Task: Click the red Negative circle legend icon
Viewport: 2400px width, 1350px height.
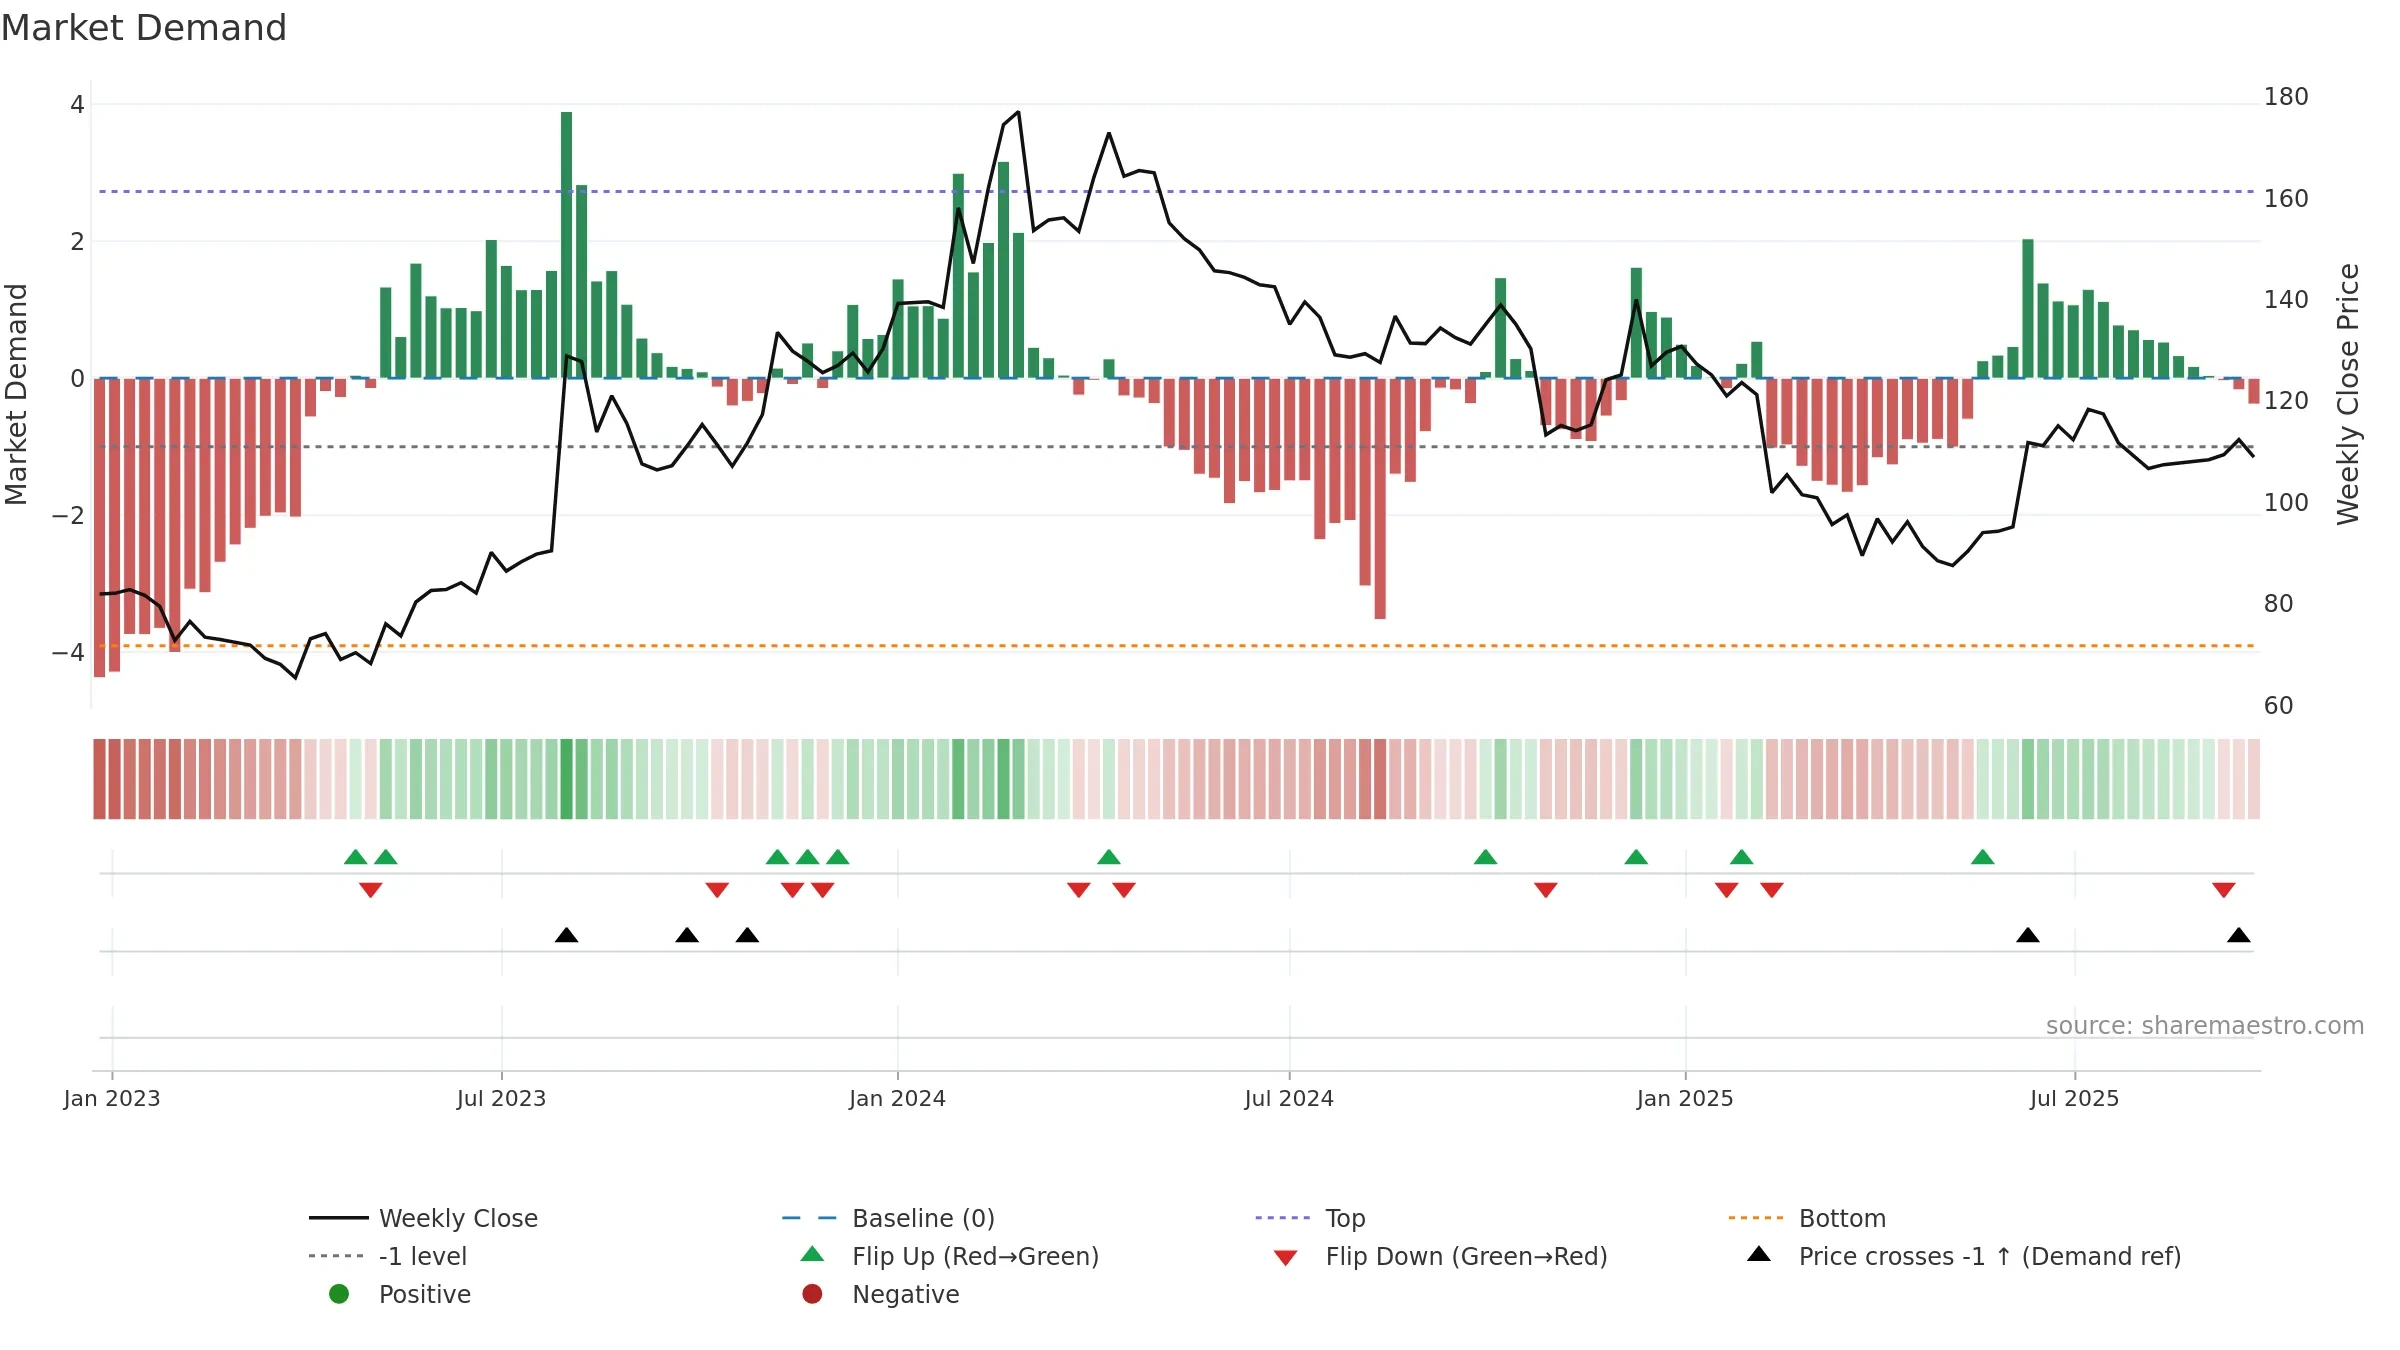Action: (x=812, y=1294)
